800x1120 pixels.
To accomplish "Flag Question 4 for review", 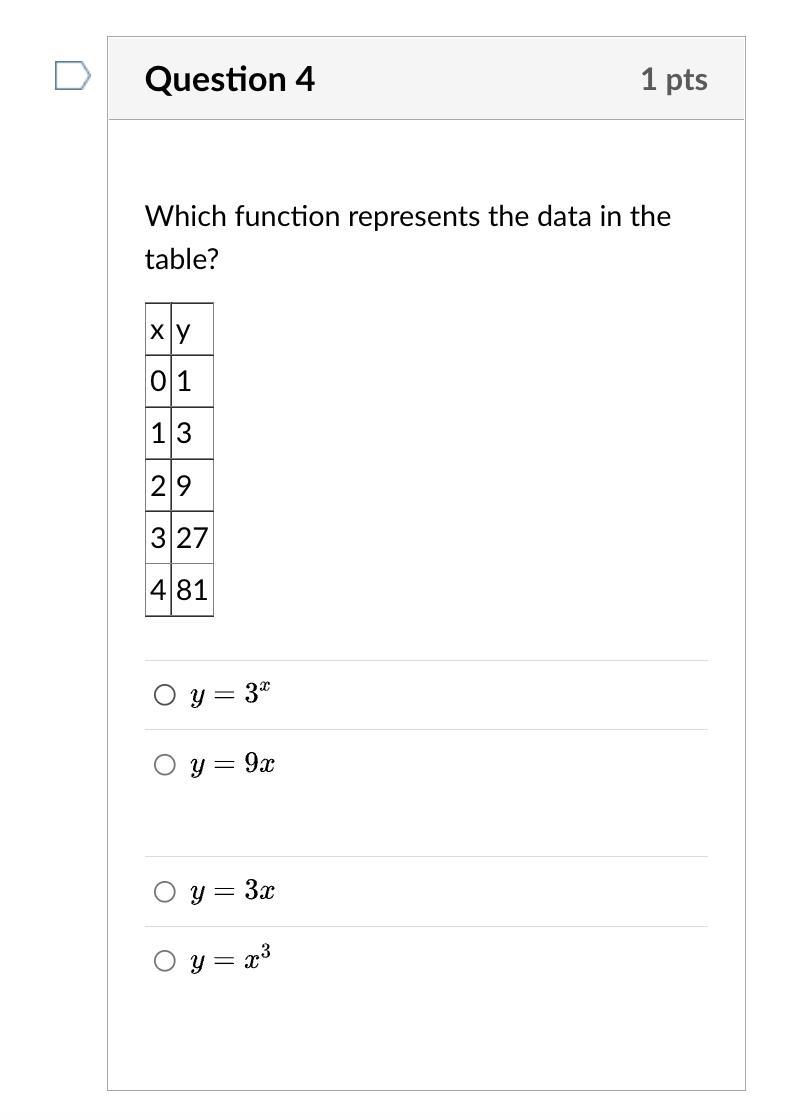I will tap(72, 76).
